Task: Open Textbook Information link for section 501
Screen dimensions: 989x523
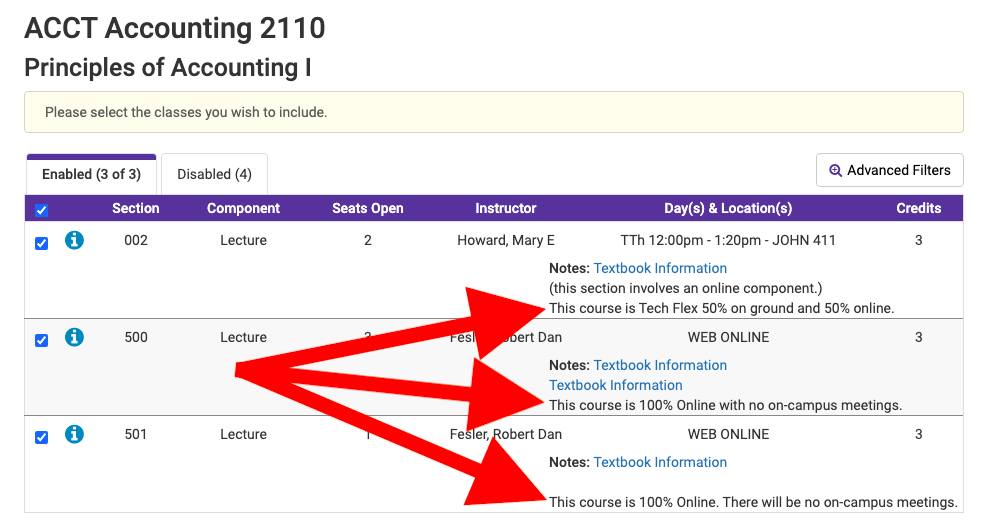Action: click(x=660, y=462)
